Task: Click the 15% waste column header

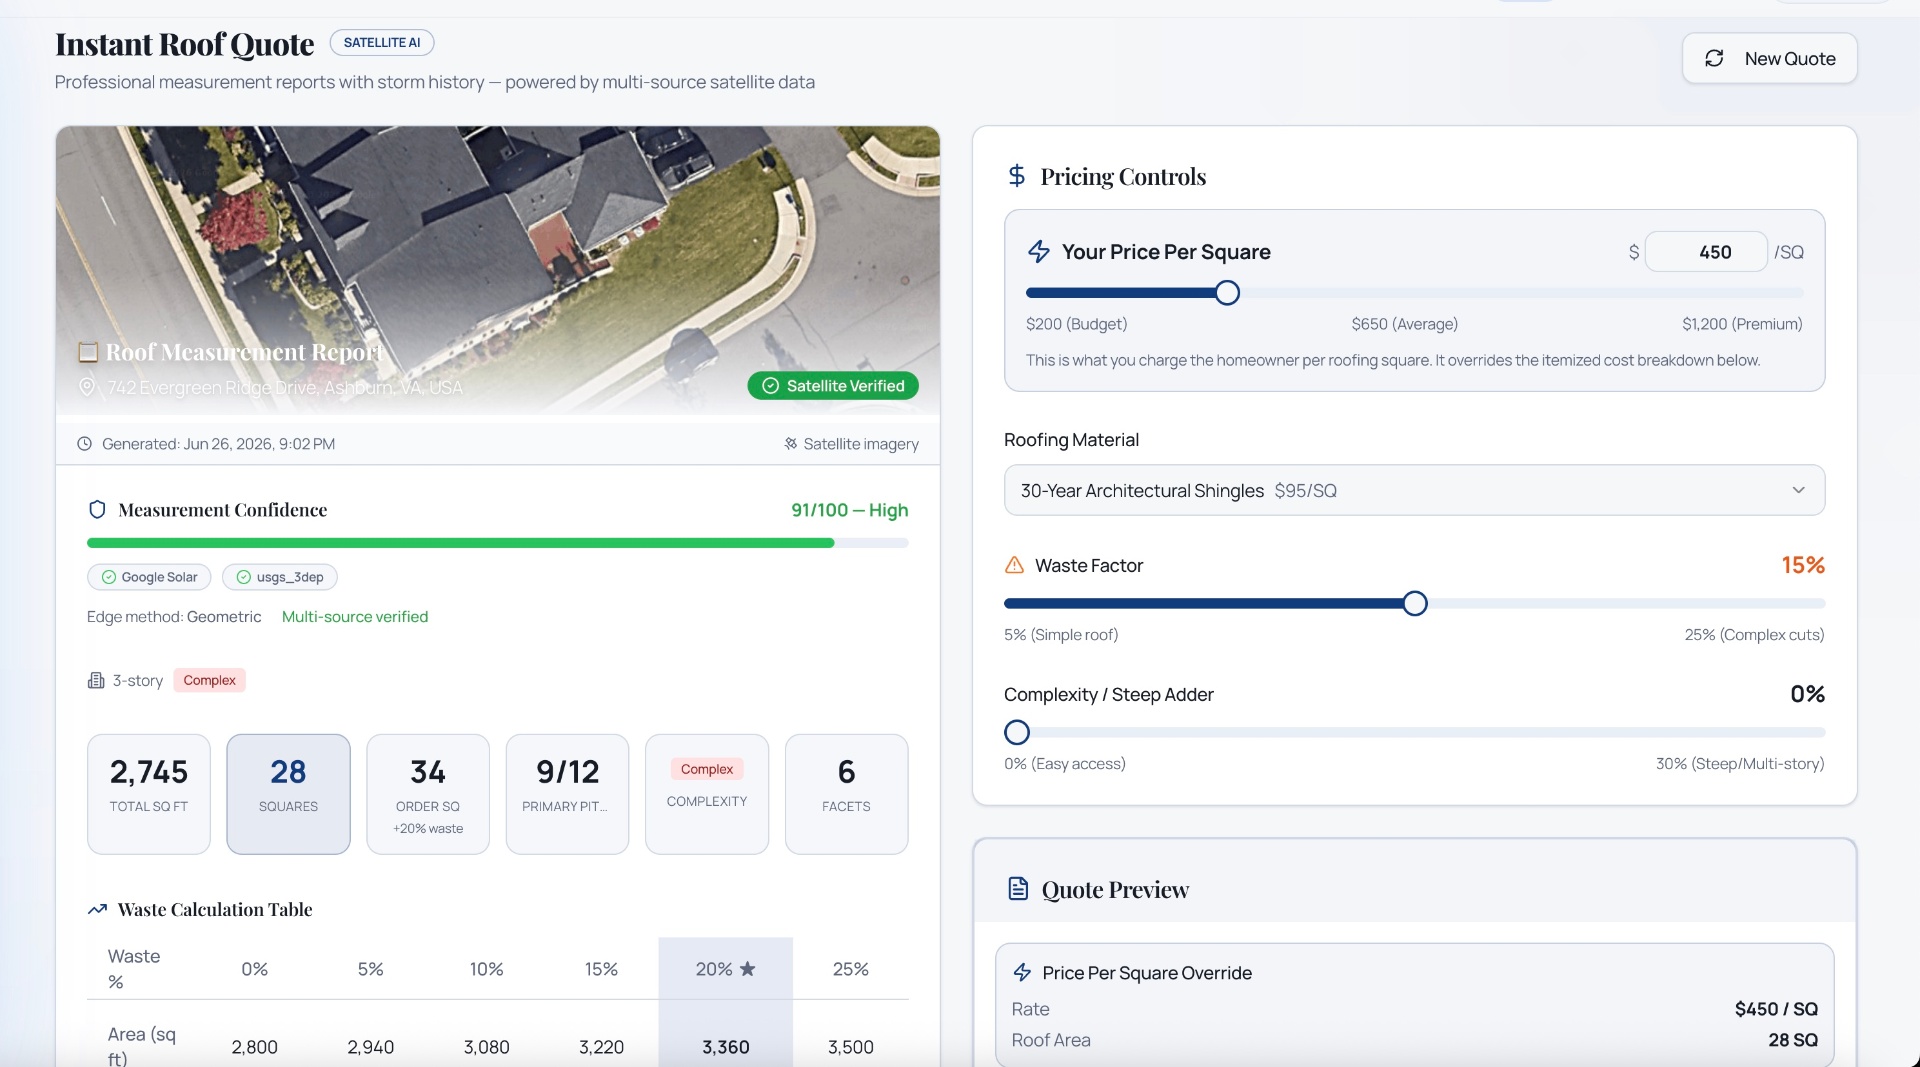Action: tap(601, 968)
